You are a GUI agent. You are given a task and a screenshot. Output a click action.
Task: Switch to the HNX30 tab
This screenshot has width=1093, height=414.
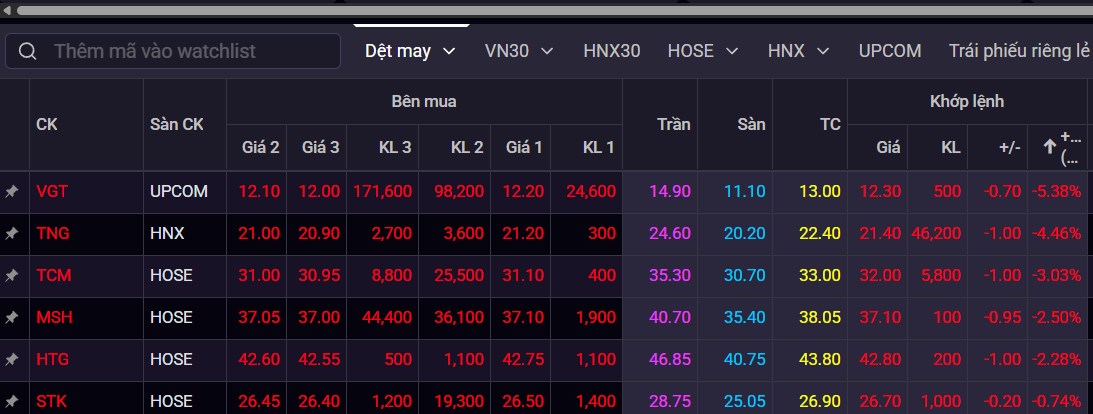coord(611,51)
